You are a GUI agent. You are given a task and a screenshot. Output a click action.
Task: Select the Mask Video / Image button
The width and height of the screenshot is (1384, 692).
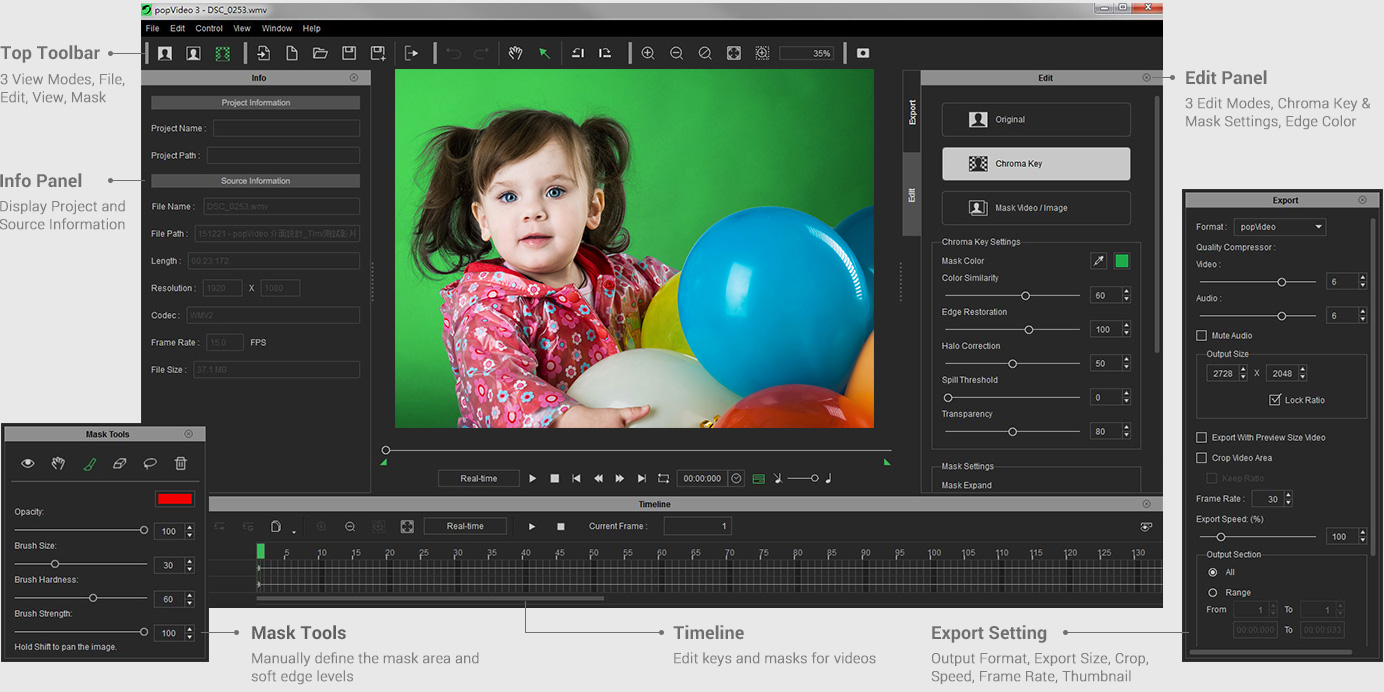pyautogui.click(x=1036, y=208)
